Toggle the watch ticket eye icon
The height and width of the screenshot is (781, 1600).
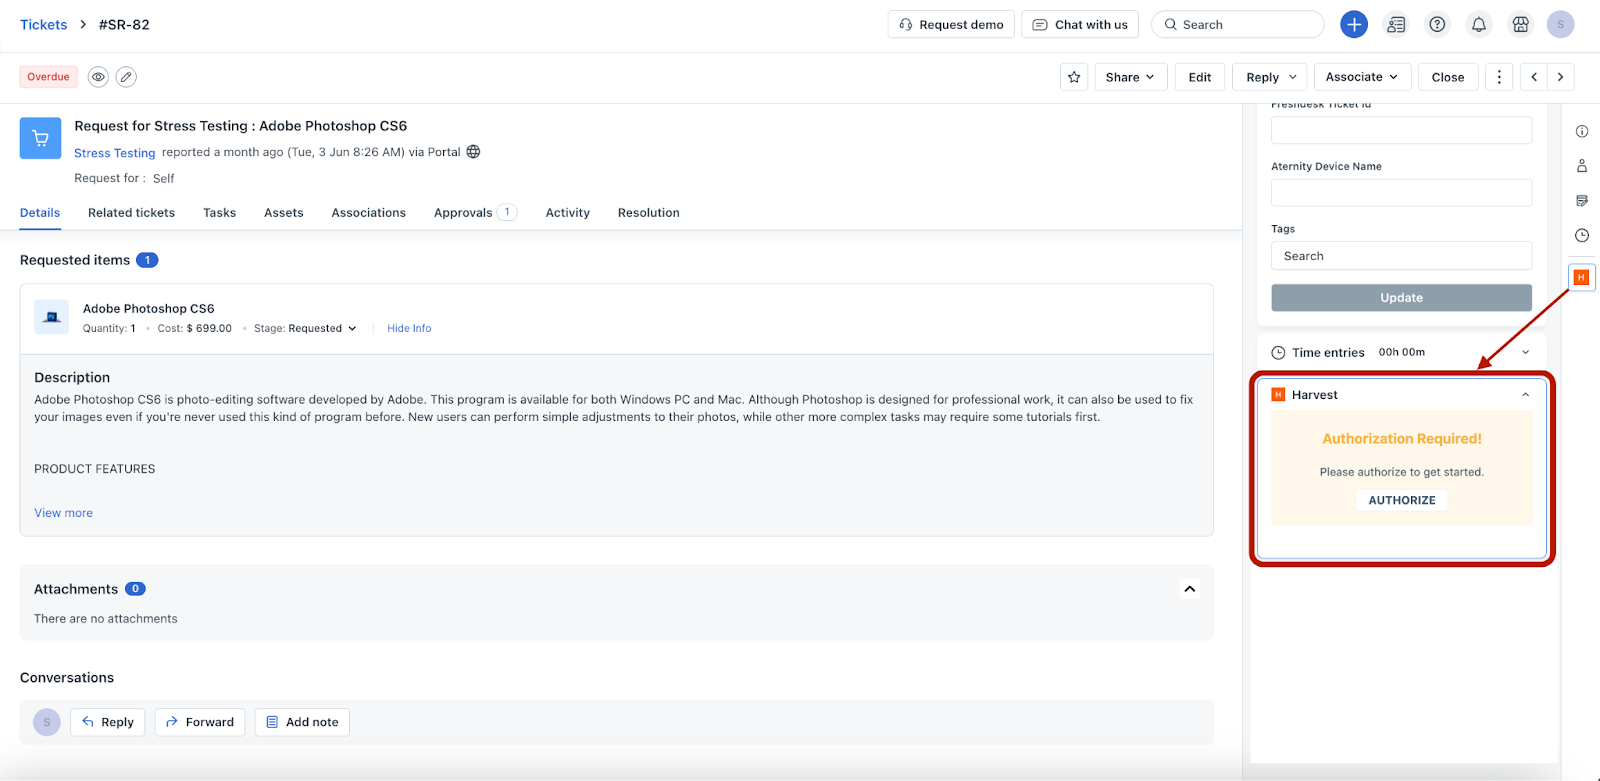(x=98, y=77)
